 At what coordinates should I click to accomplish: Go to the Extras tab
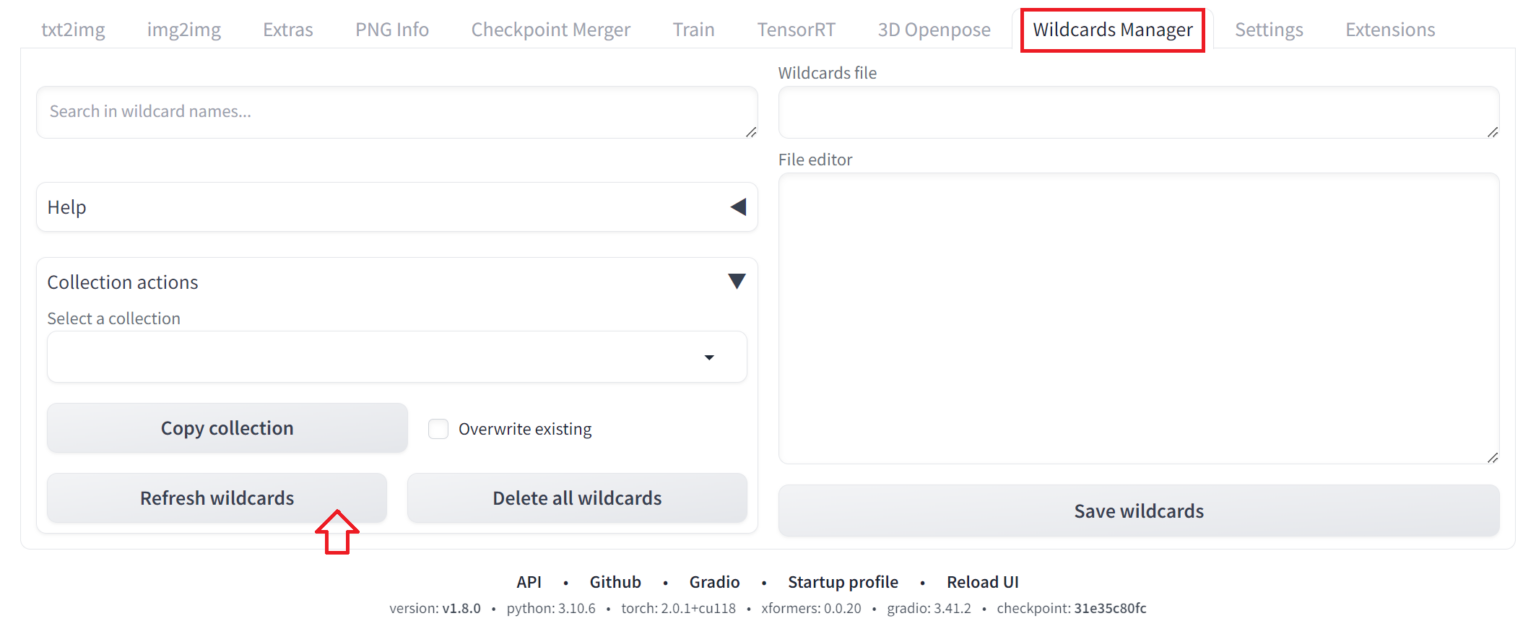pos(288,29)
